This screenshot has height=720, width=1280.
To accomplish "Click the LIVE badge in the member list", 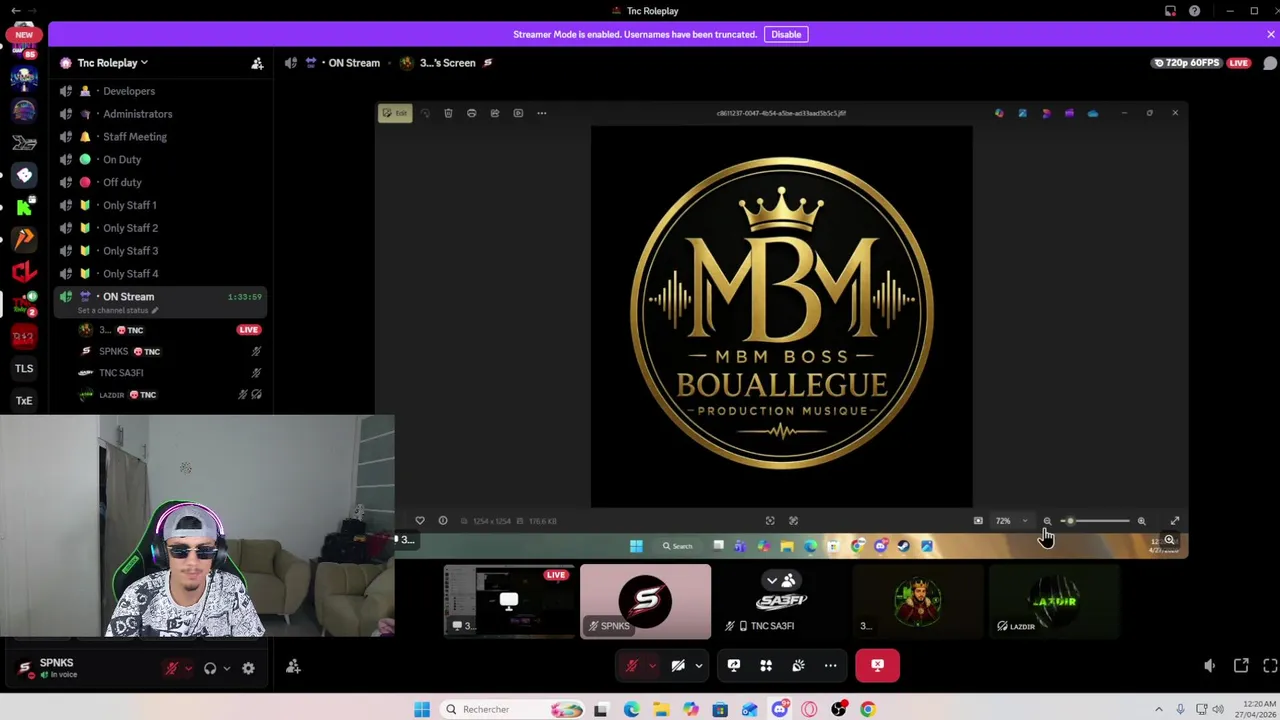I will tap(248, 330).
